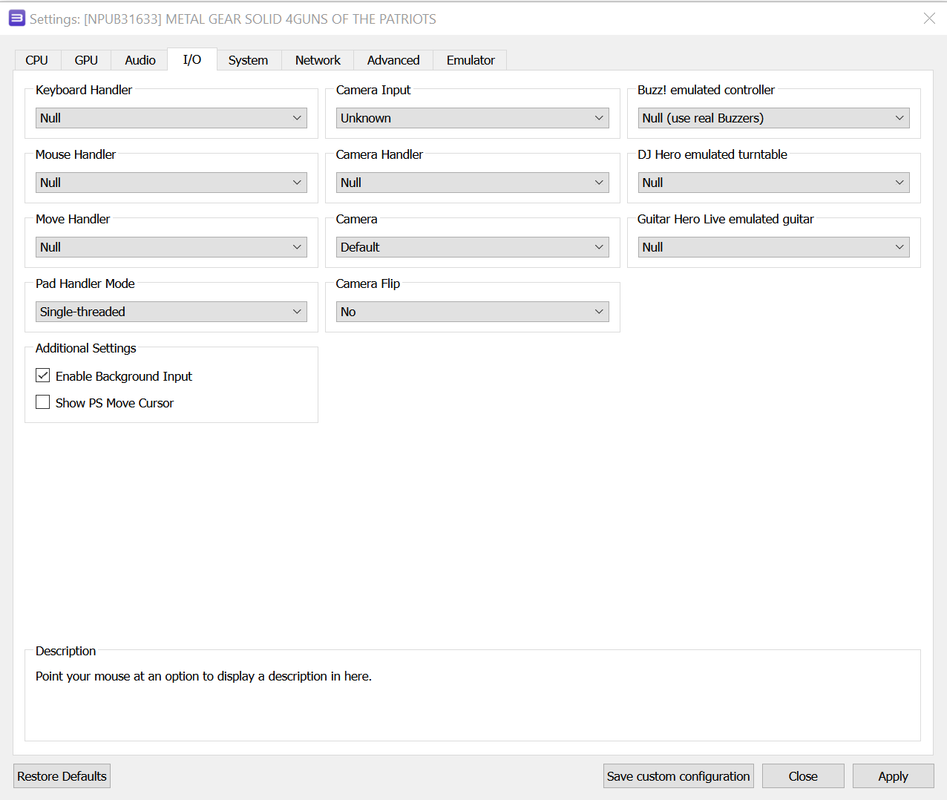Image resolution: width=947 pixels, height=800 pixels.
Task: Open the Audio tab
Action: (x=140, y=60)
